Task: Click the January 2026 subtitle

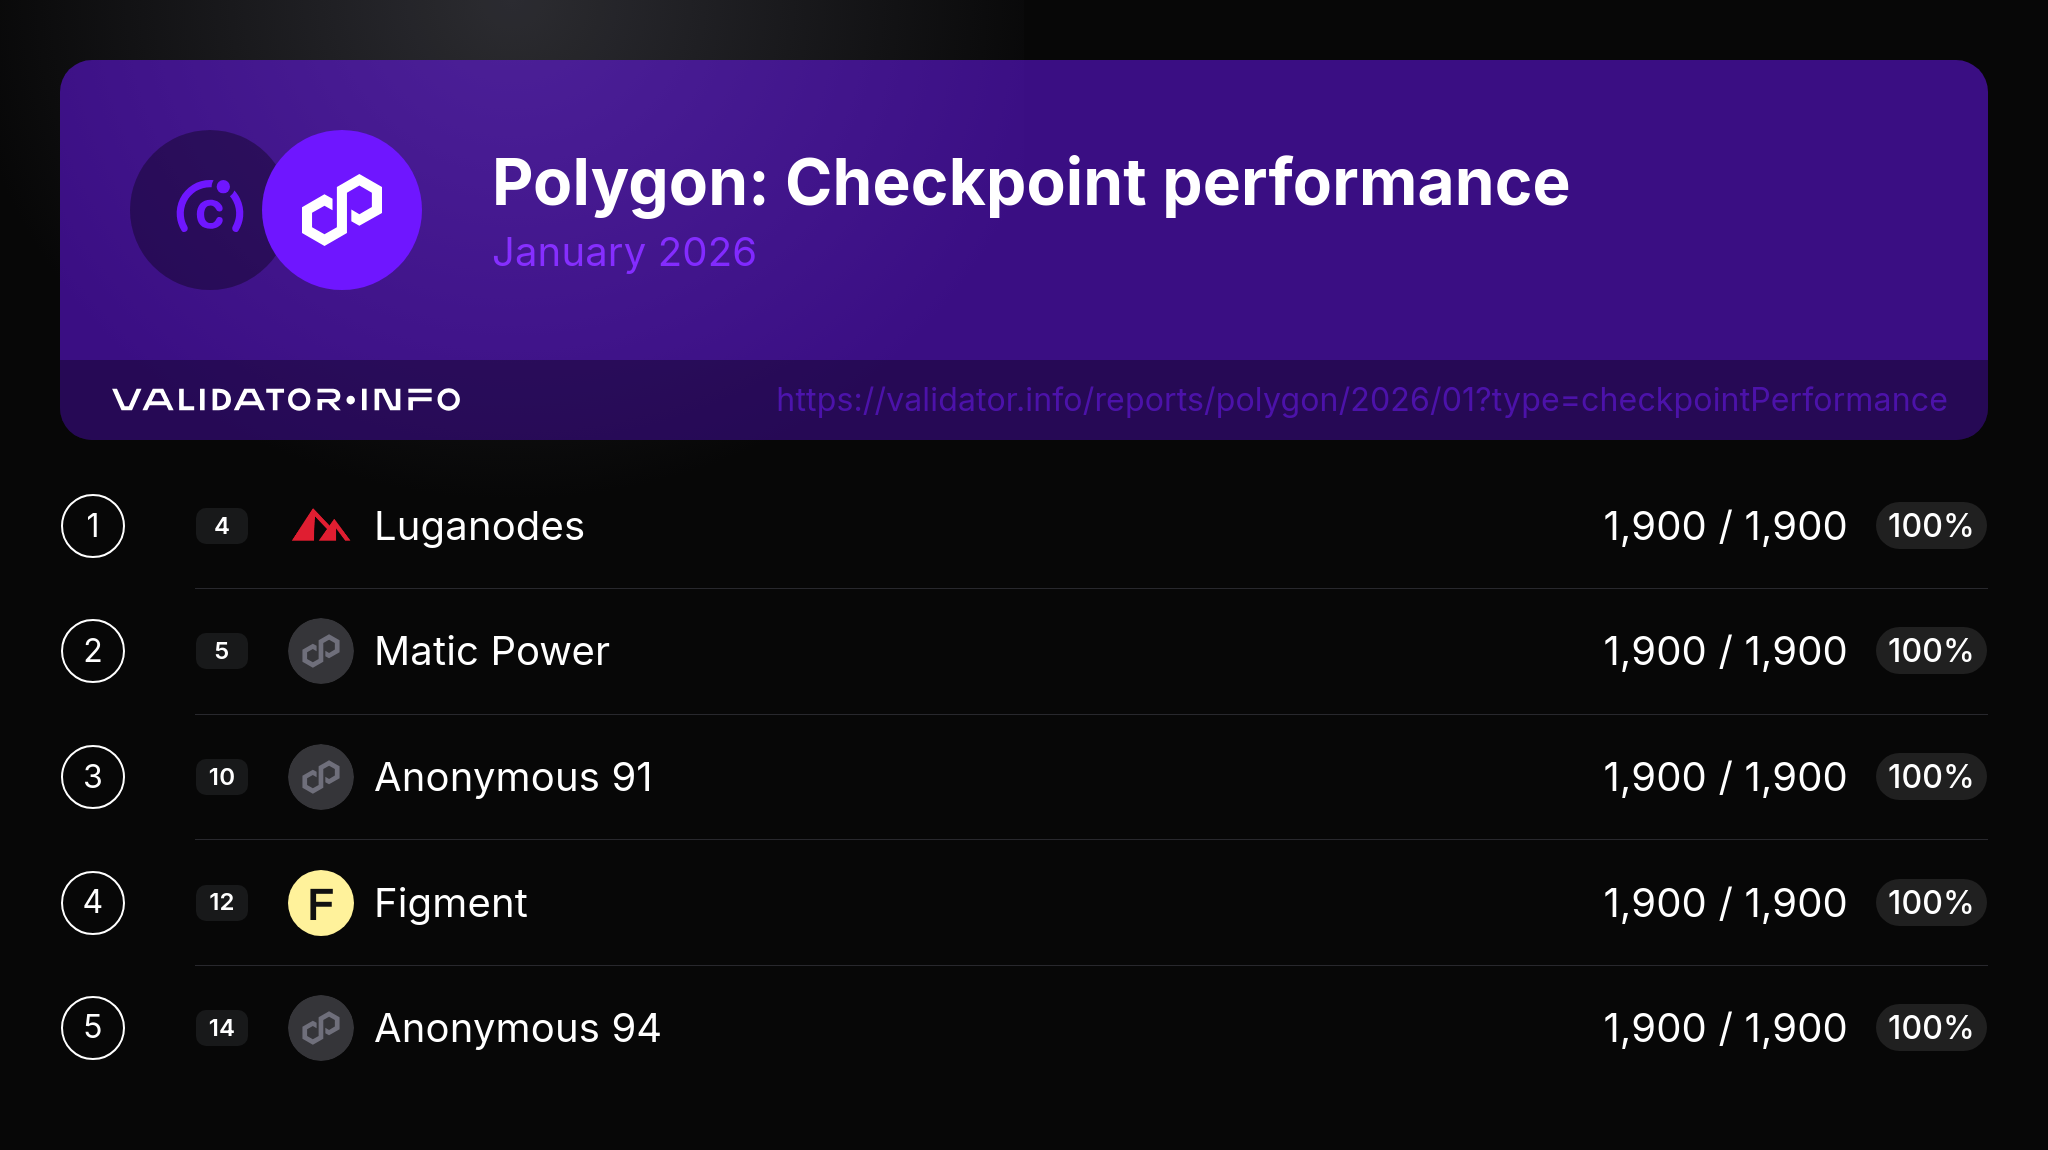Action: 624,252
